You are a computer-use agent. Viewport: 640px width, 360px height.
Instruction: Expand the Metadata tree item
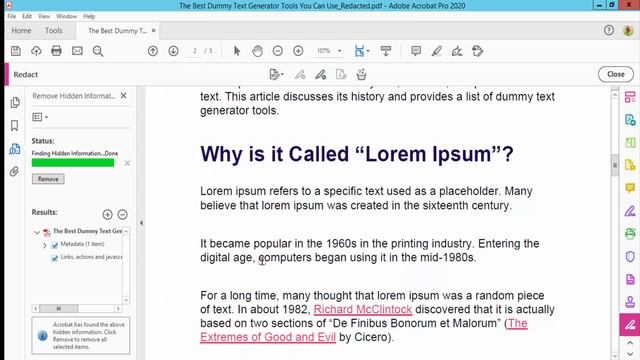click(x=44, y=245)
